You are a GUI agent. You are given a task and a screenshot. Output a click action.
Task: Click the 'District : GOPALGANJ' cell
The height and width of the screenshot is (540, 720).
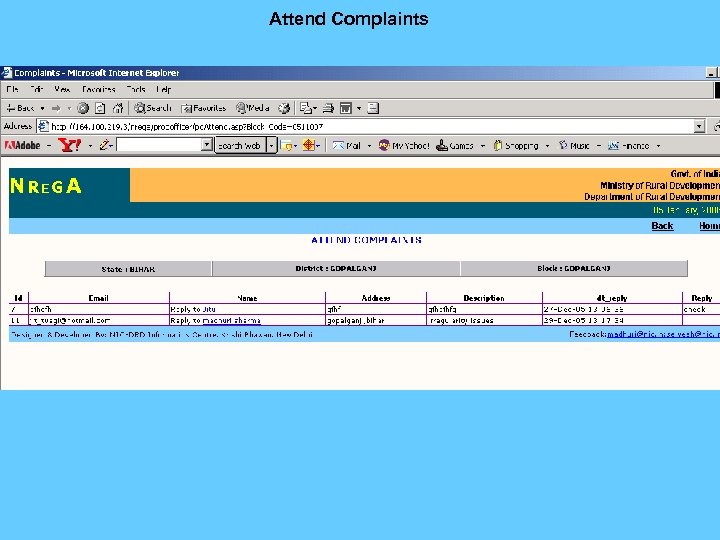(x=336, y=268)
